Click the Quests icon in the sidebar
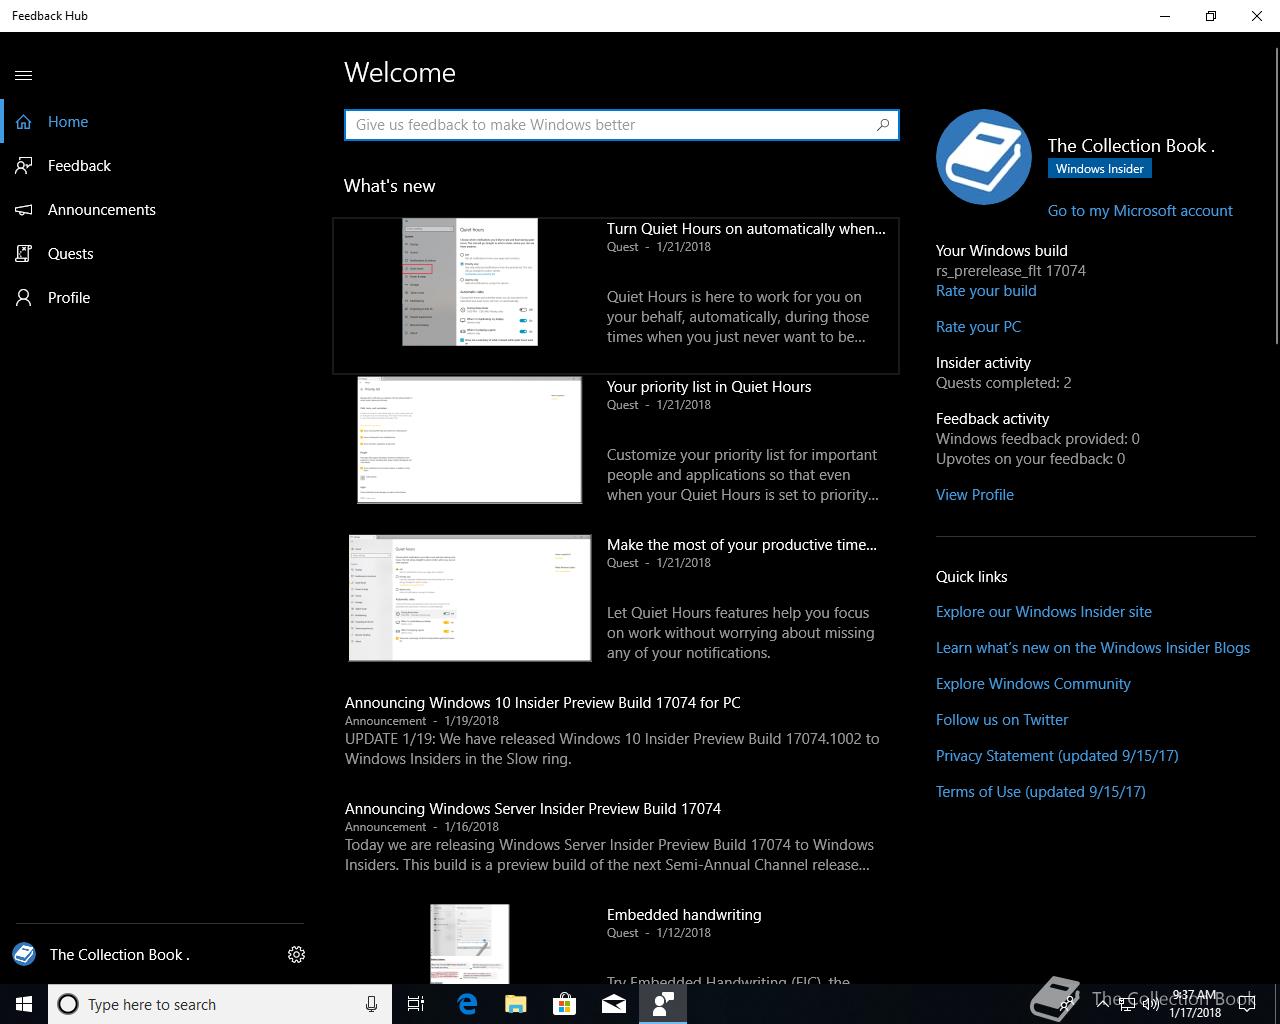Image resolution: width=1280 pixels, height=1024 pixels. (x=24, y=254)
